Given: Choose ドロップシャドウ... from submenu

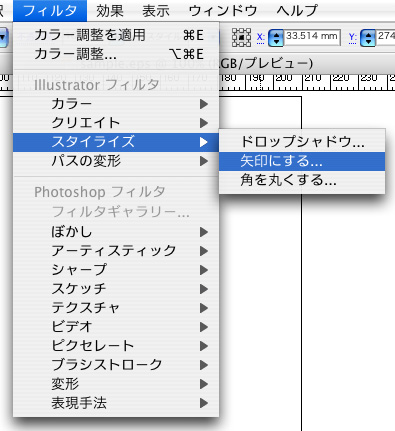Looking at the screenshot, I should tap(302, 142).
